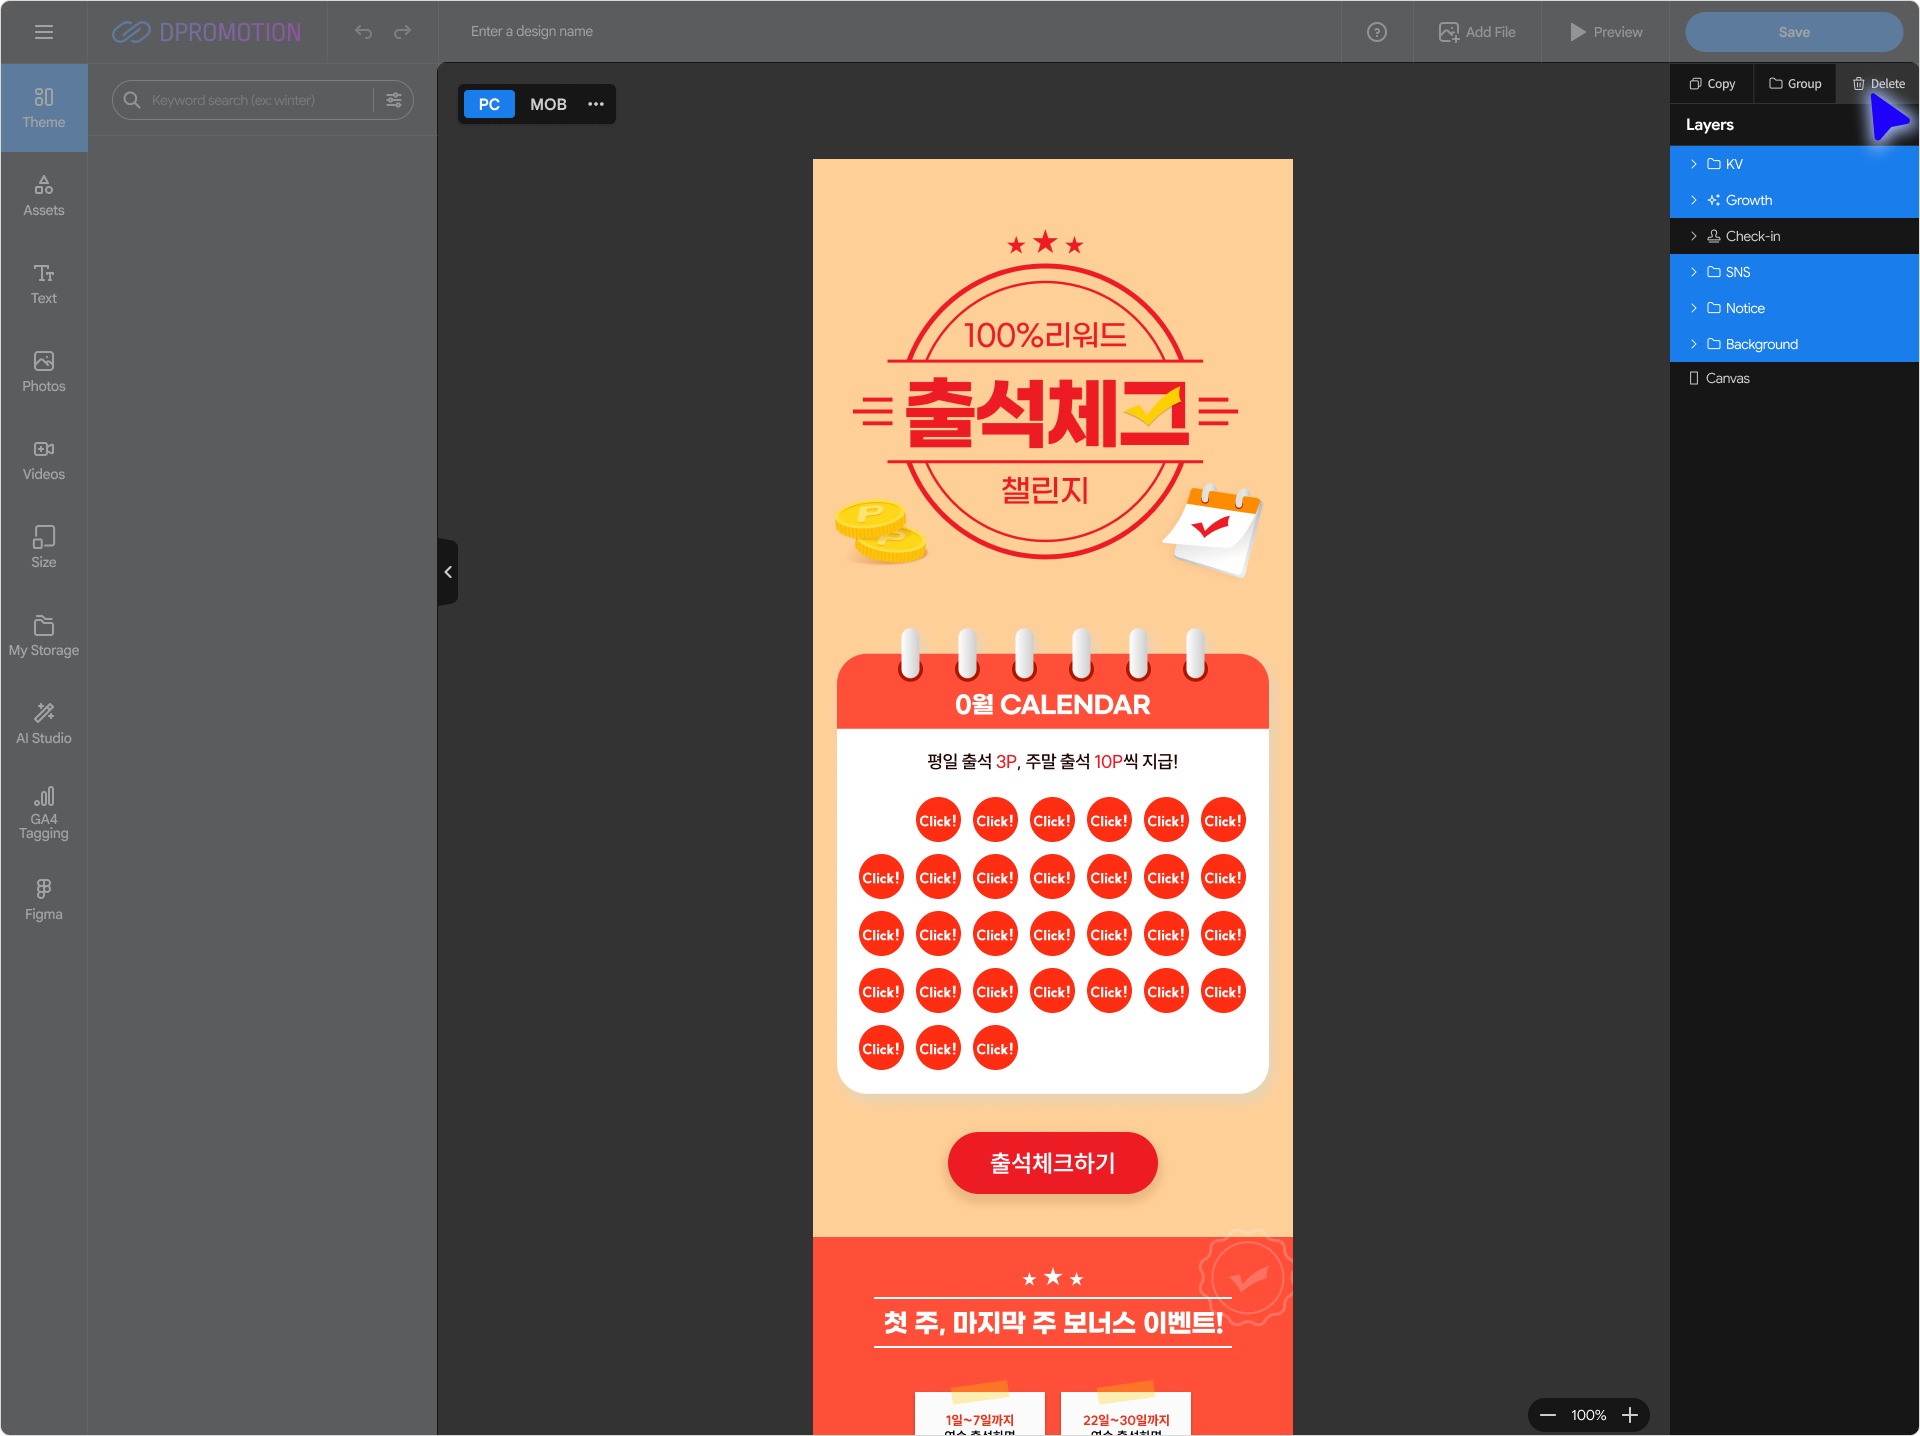Click the search magnifier icon
Screen dimensions: 1920x1436
(x=131, y=100)
